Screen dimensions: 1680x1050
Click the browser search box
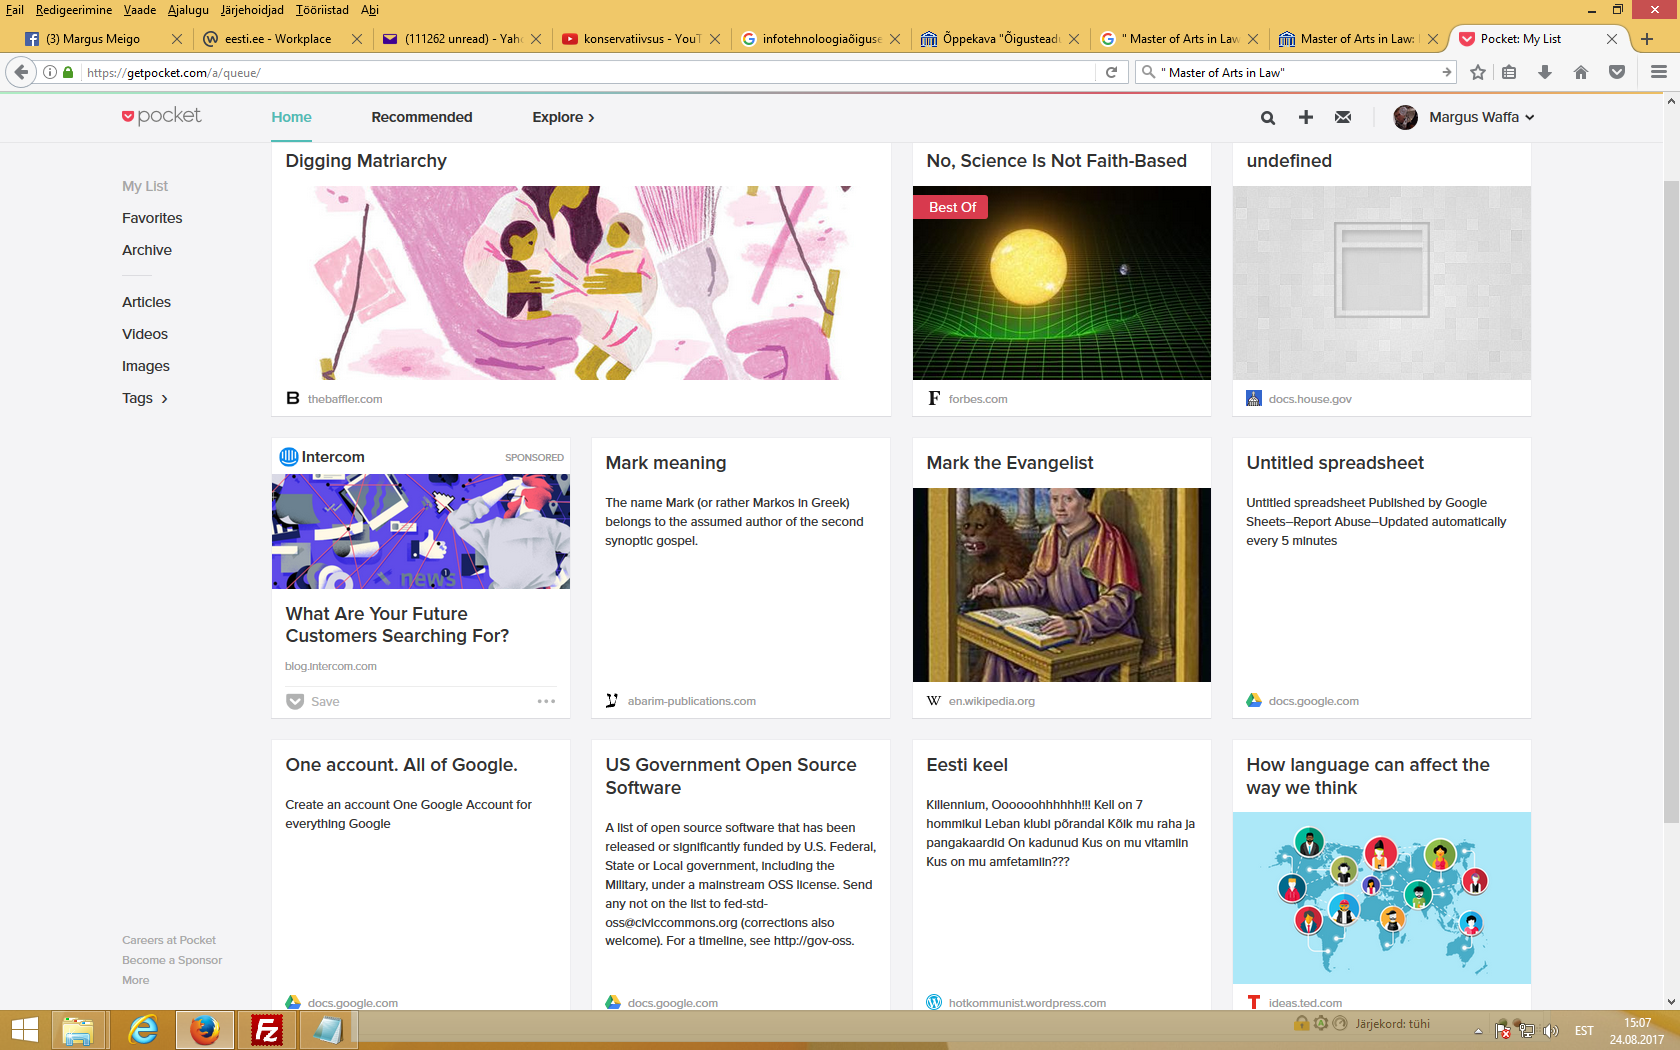(x=1296, y=72)
